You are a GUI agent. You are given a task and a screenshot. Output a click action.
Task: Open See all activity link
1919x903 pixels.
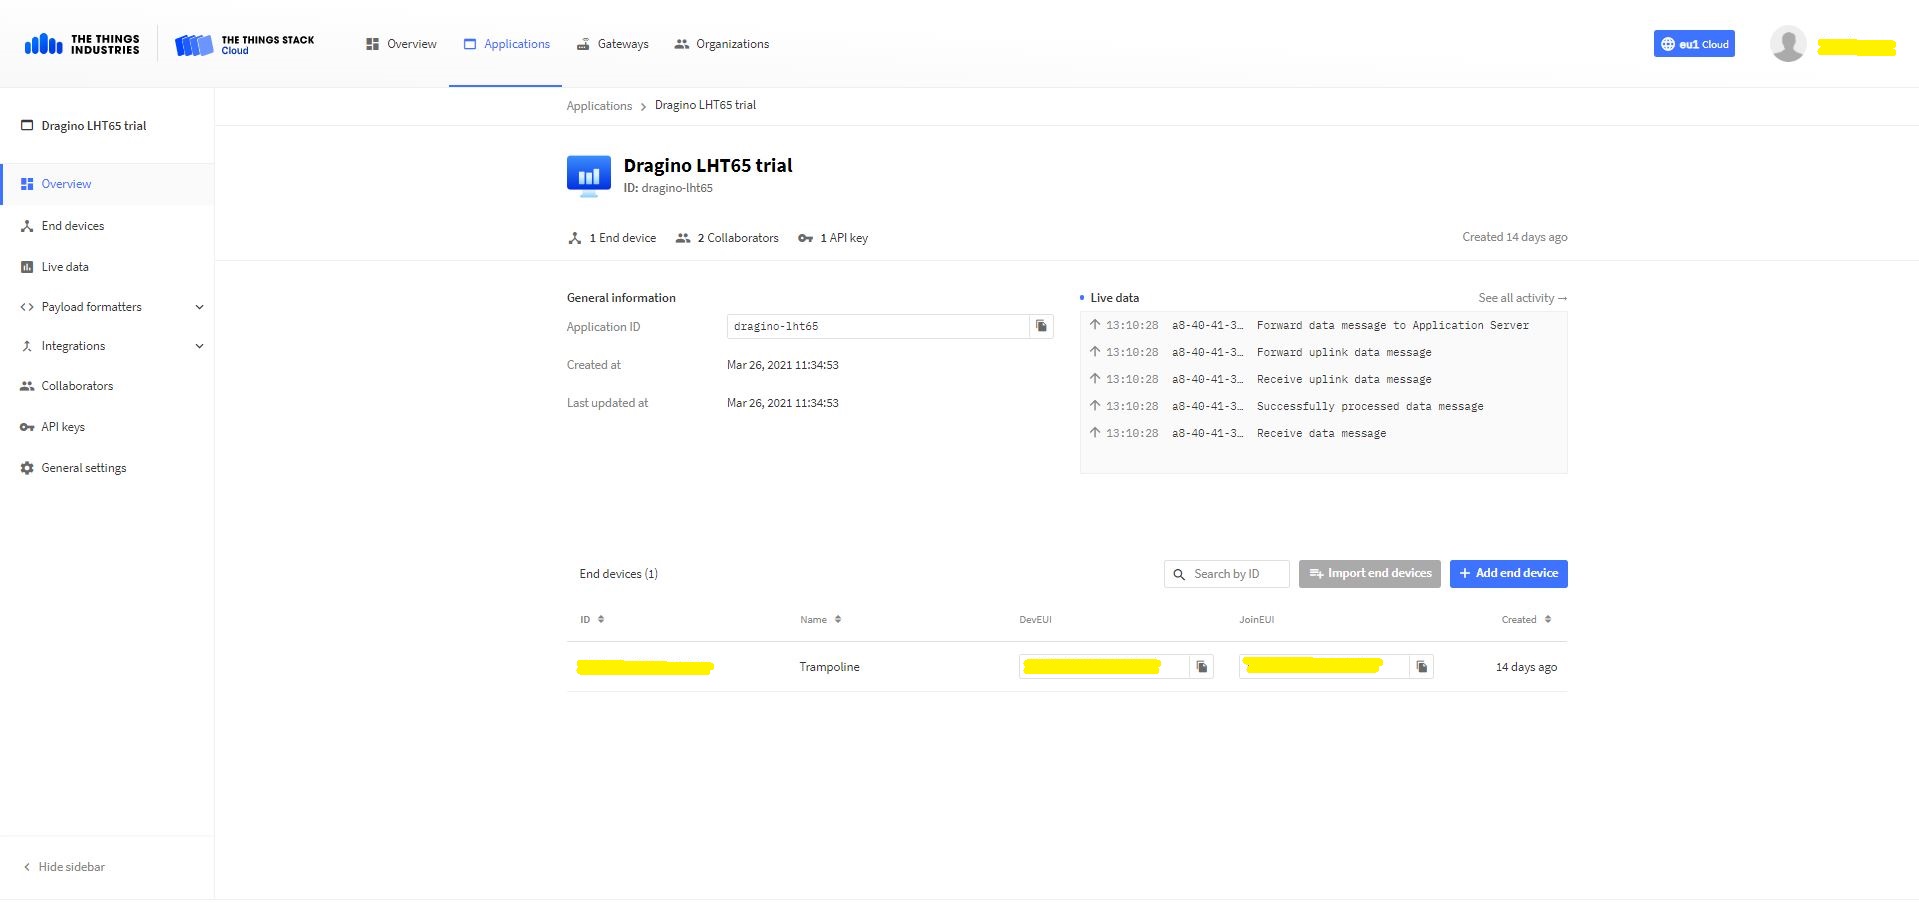click(1522, 298)
